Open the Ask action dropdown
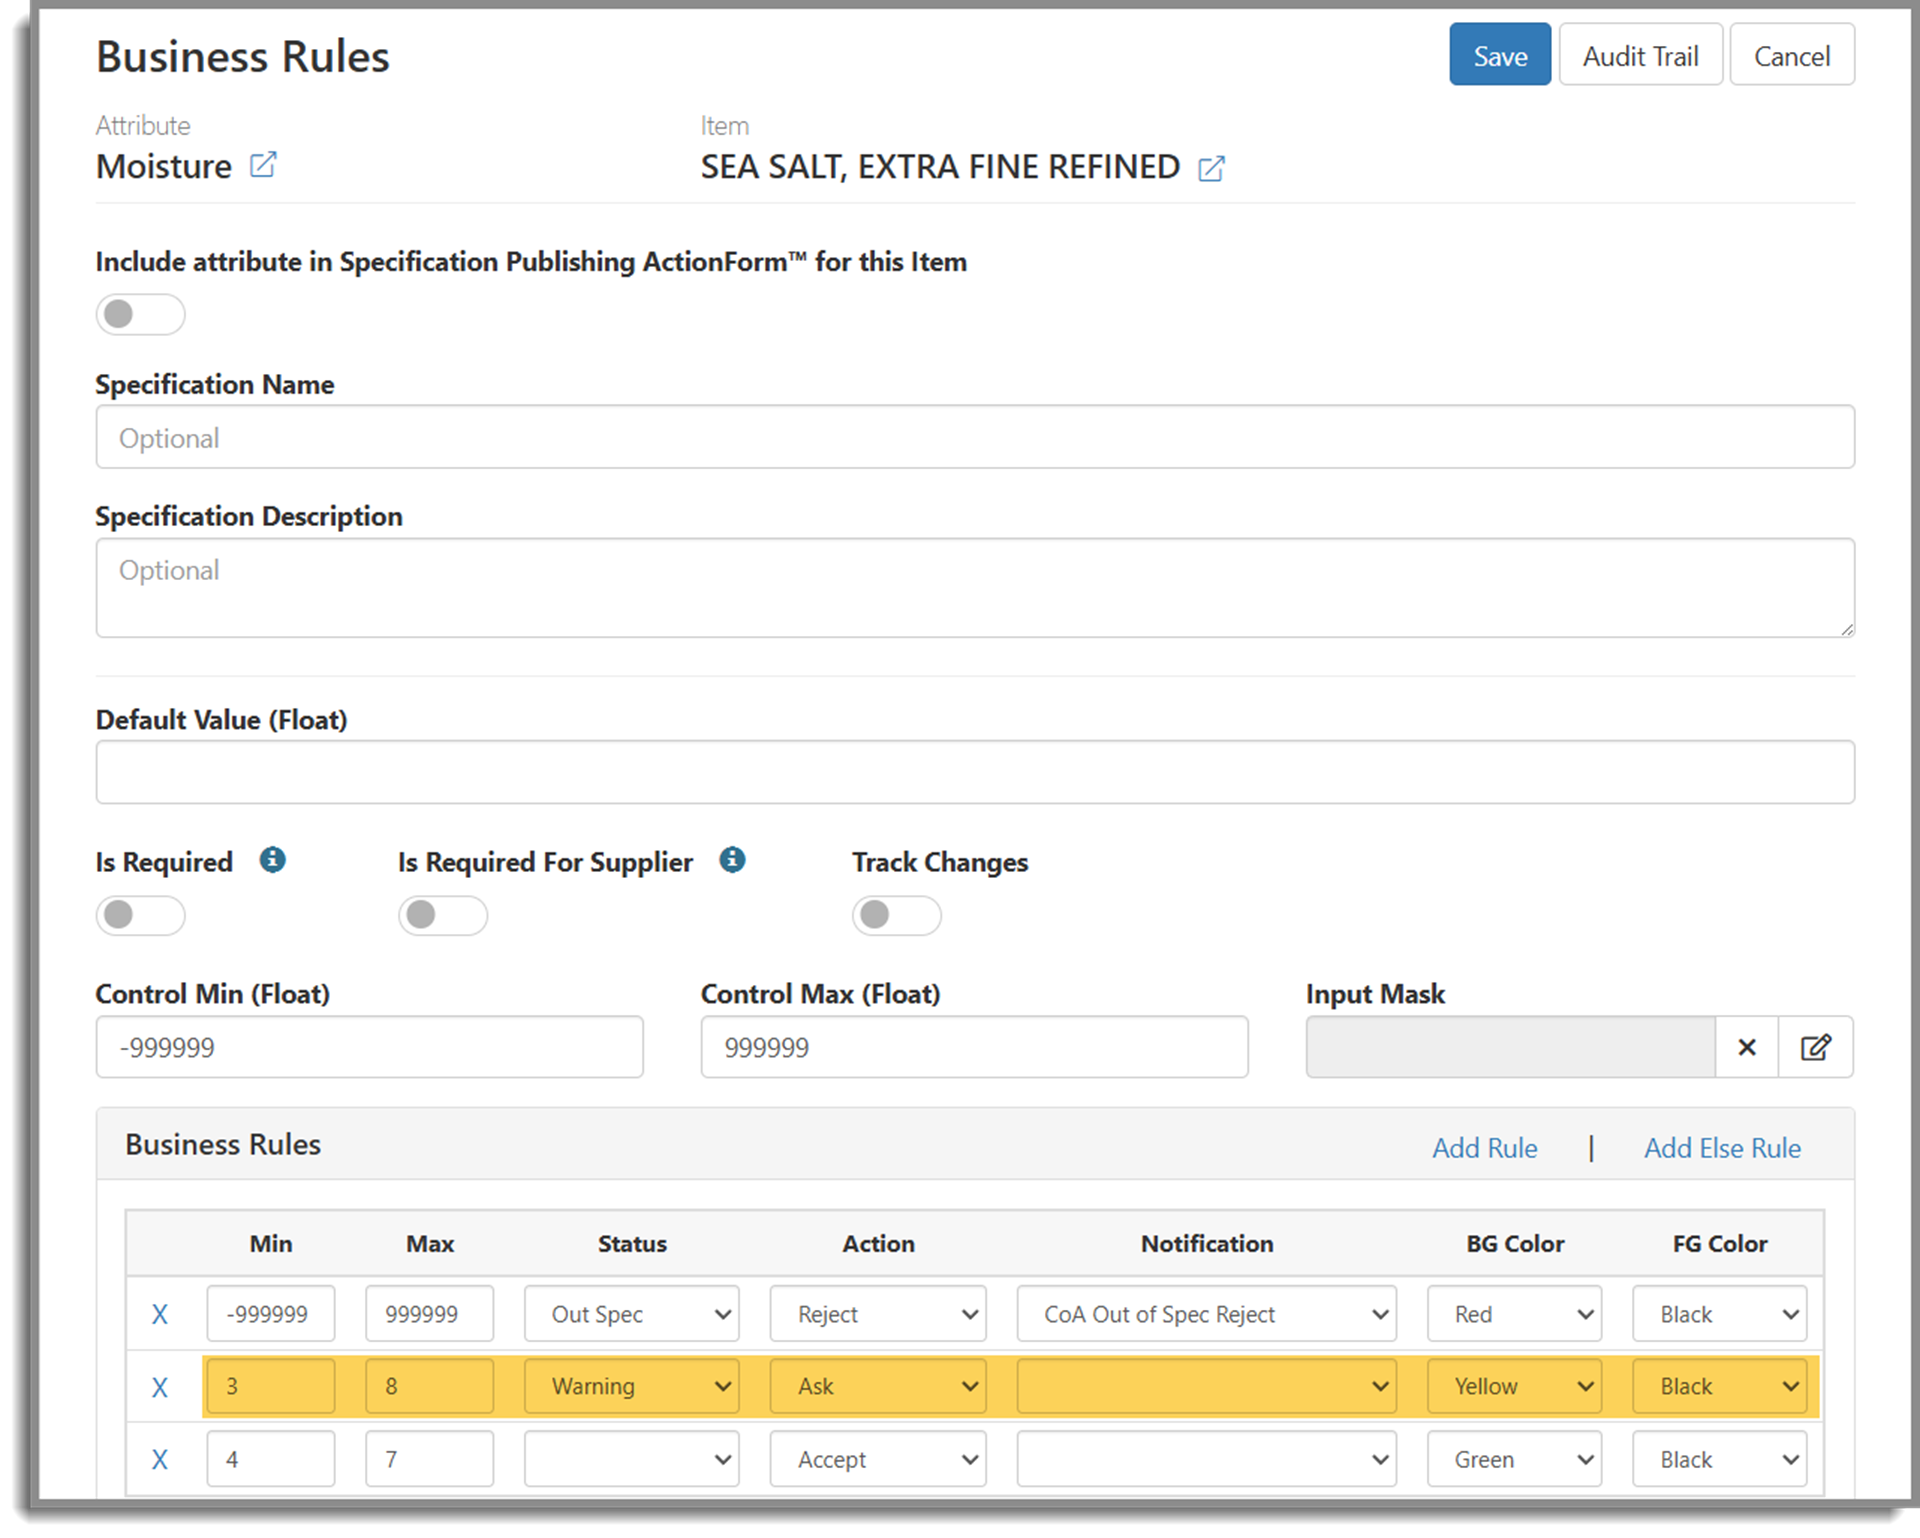 pyautogui.click(x=878, y=1386)
